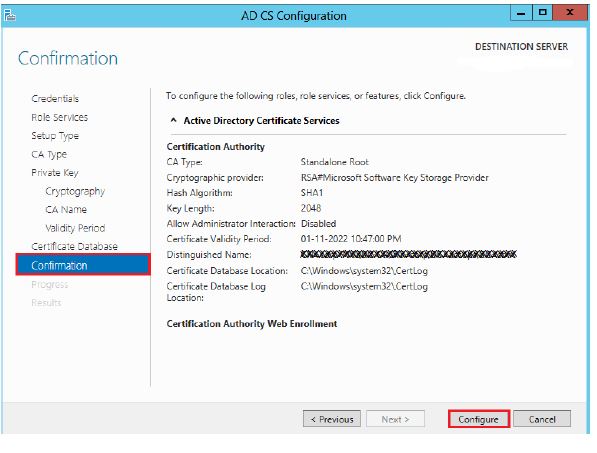This screenshot has width=597, height=453.
Task: Open the Credentials step
Action: click(55, 99)
